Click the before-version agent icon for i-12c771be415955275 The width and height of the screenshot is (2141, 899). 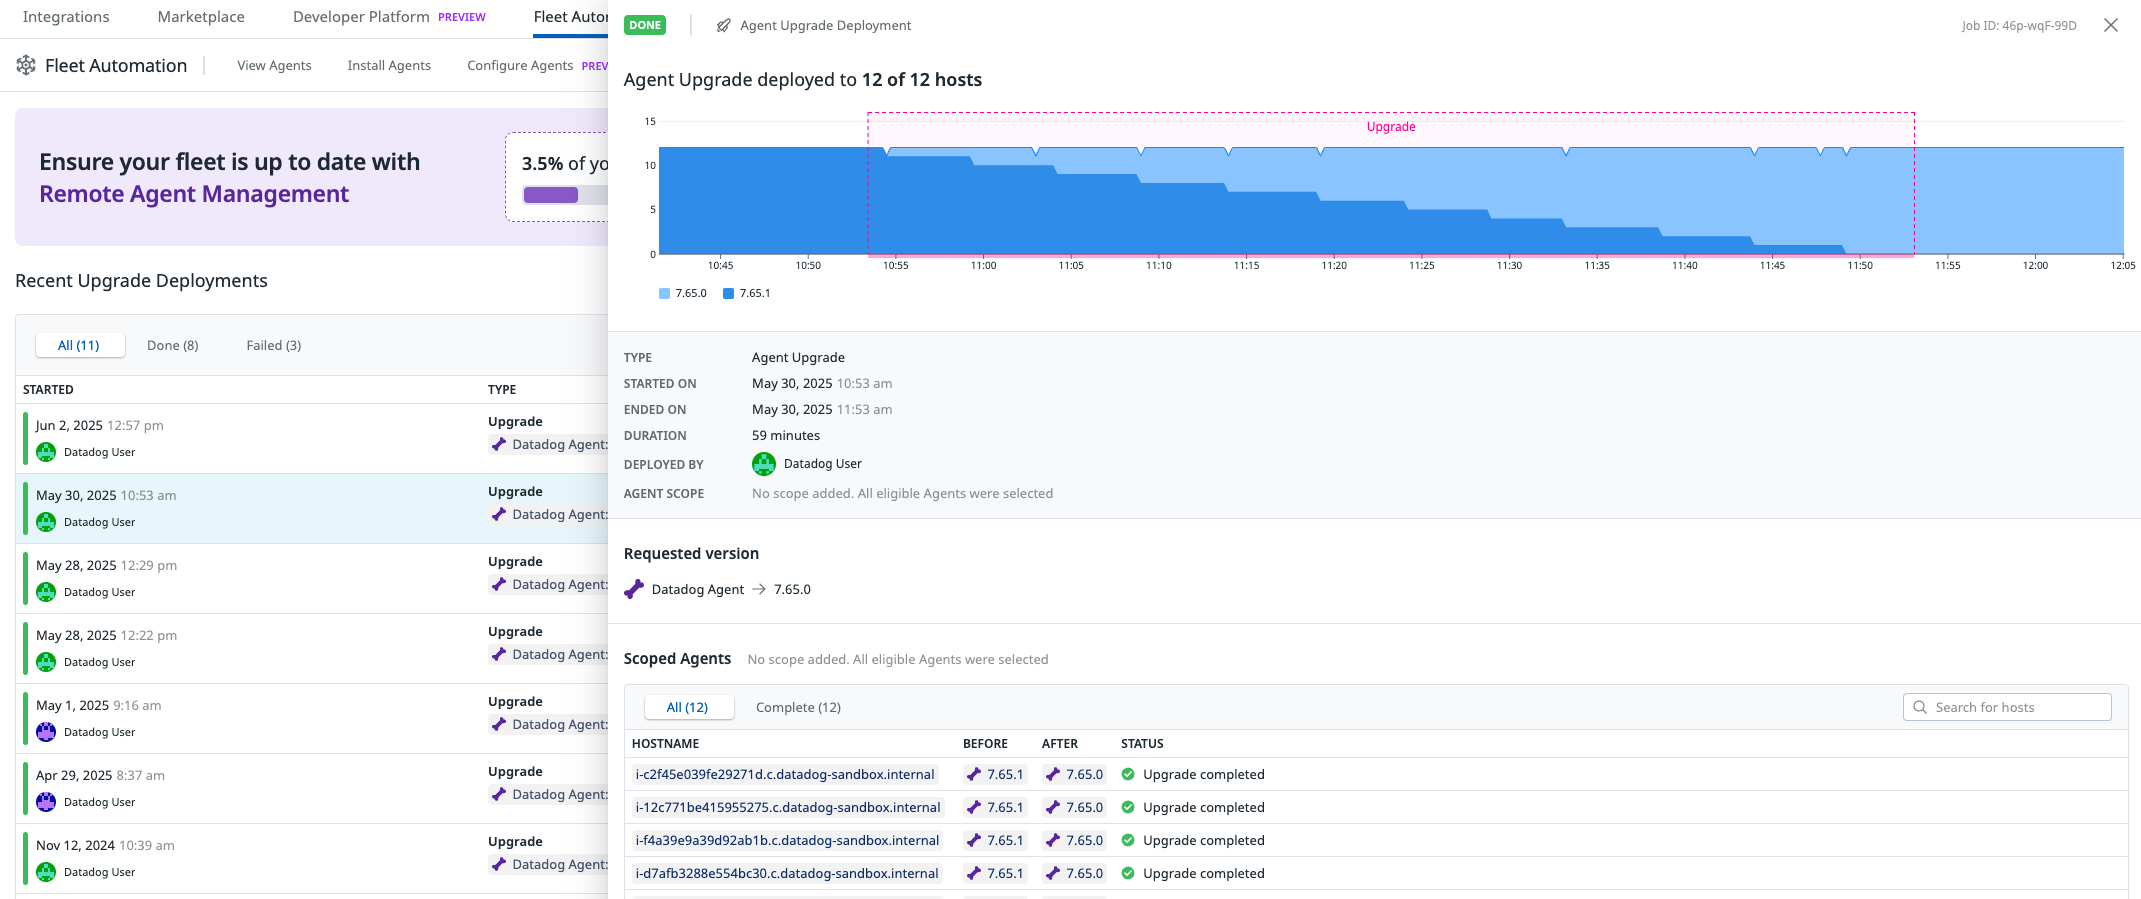pos(974,807)
